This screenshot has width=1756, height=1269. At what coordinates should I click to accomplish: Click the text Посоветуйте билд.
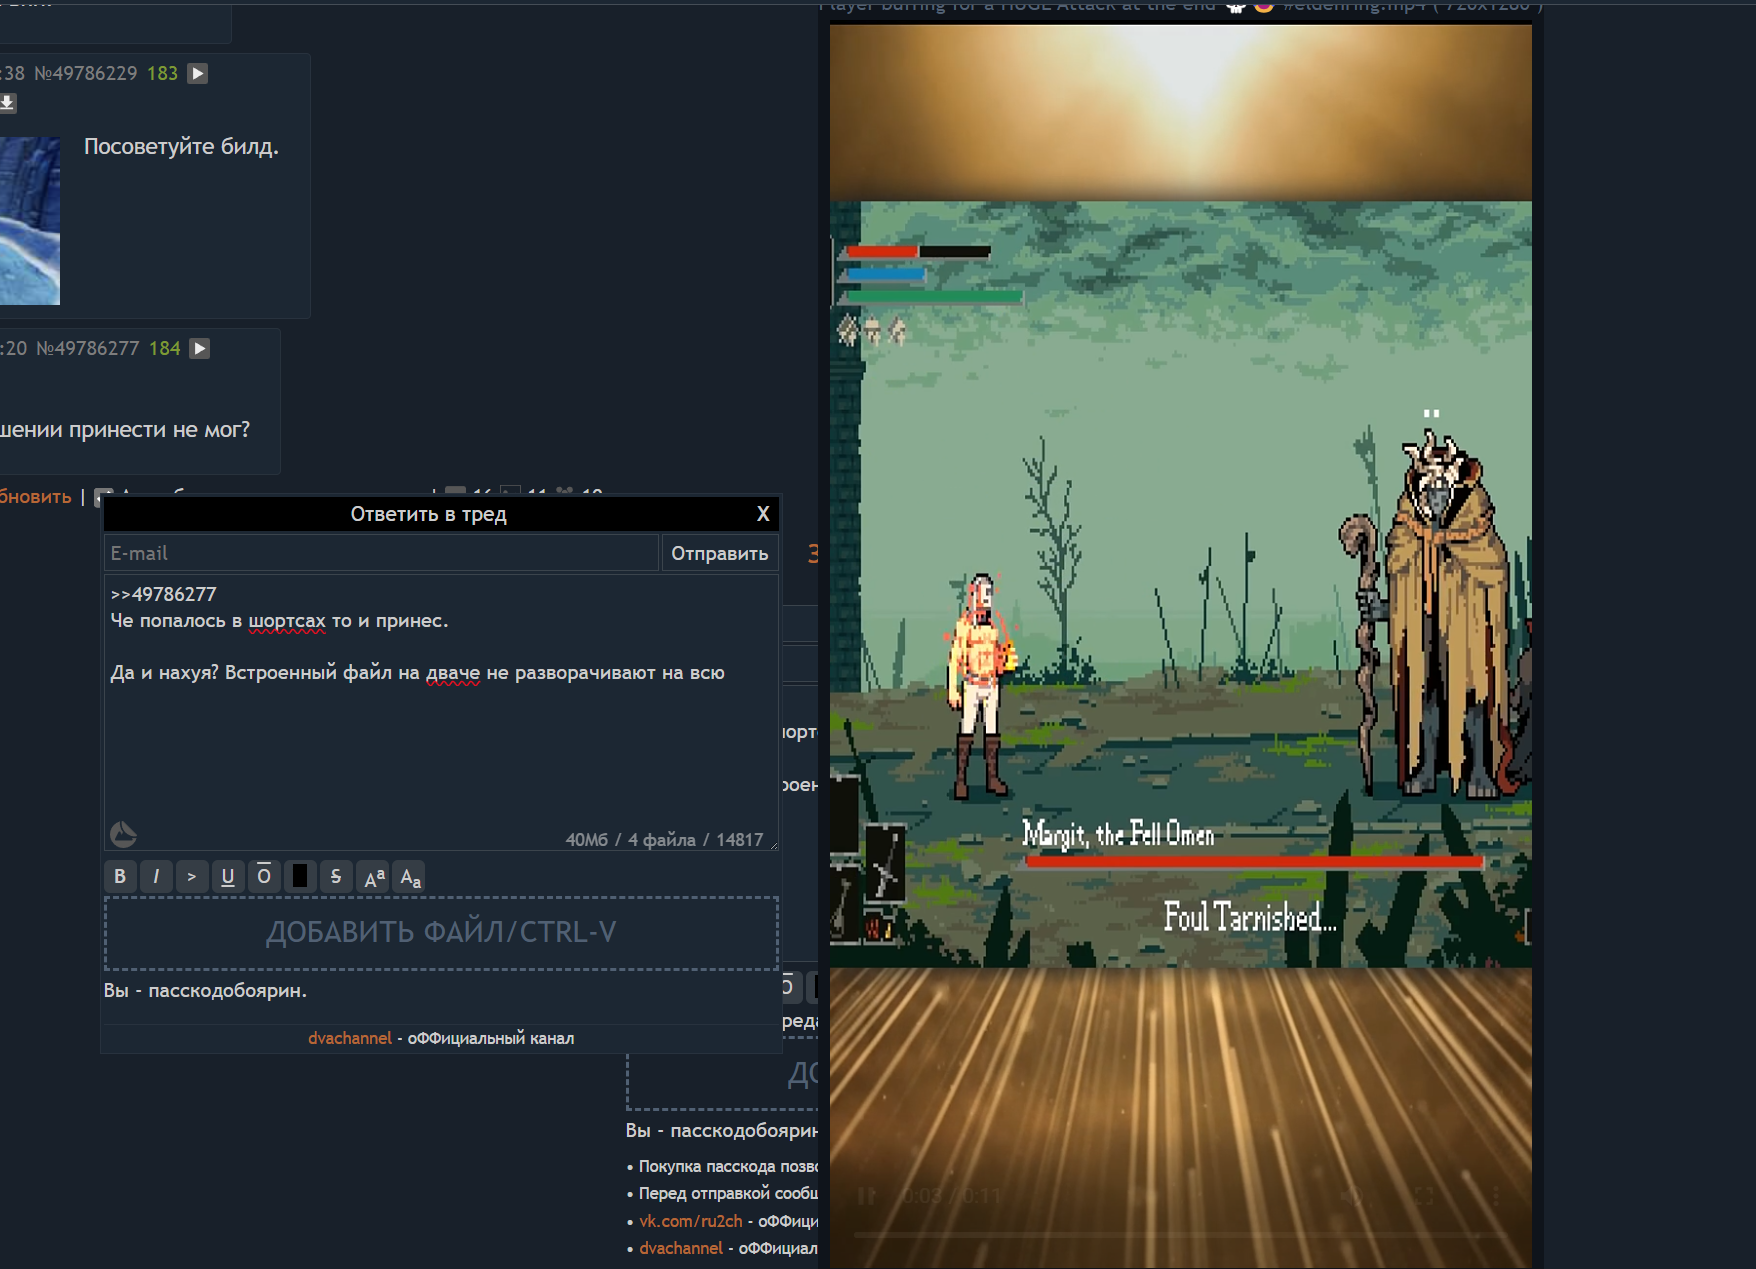point(181,146)
